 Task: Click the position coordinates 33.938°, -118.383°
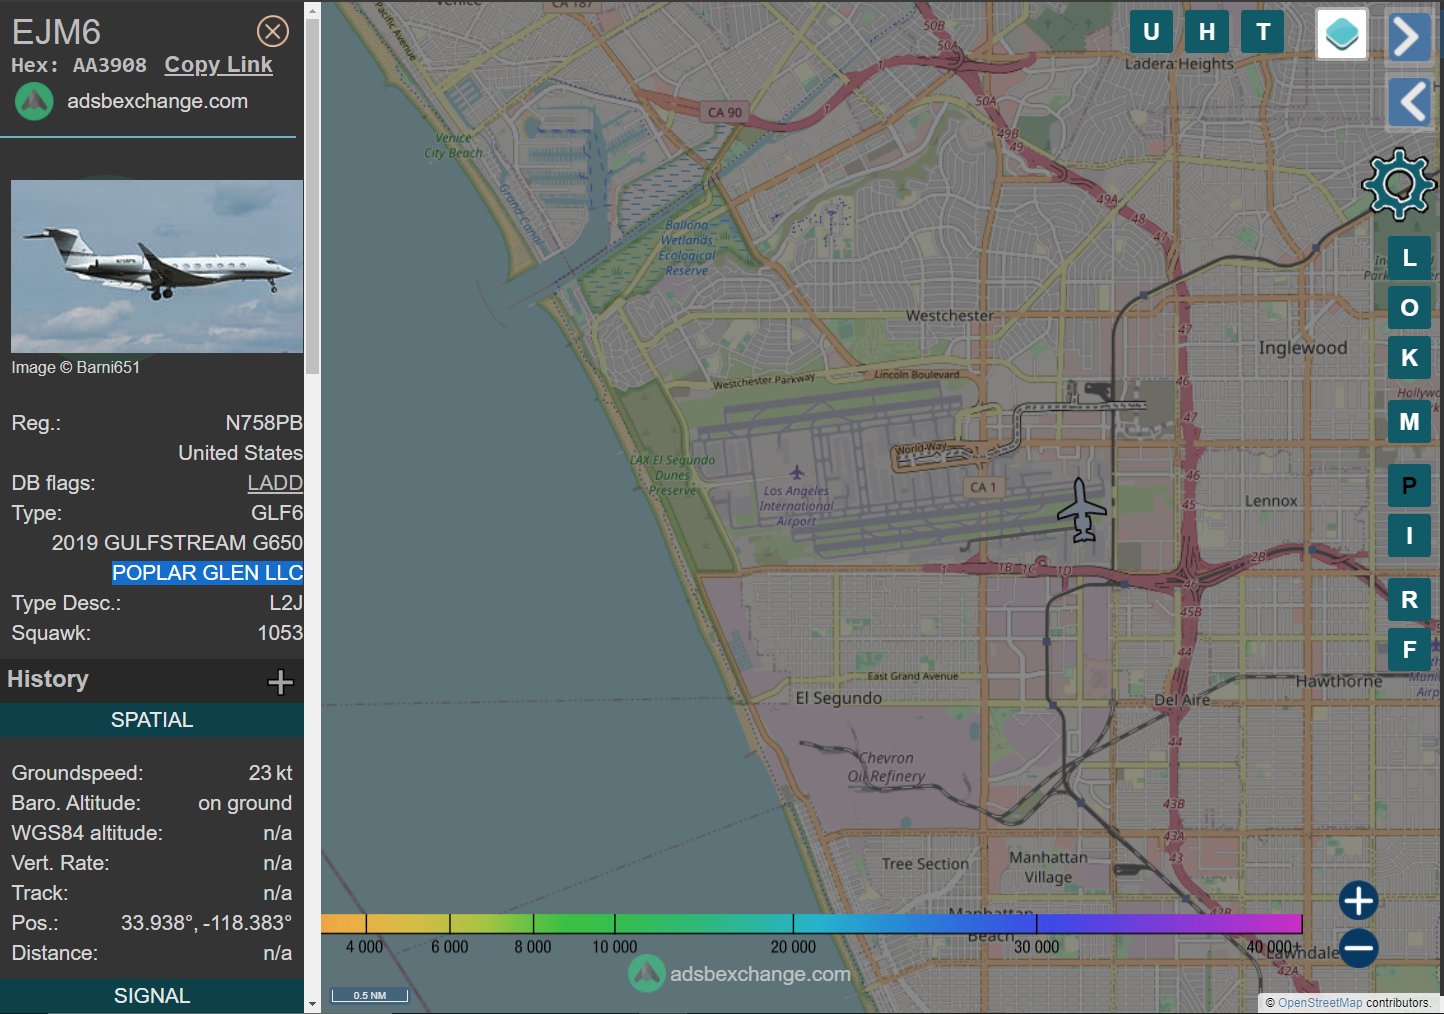(x=206, y=923)
